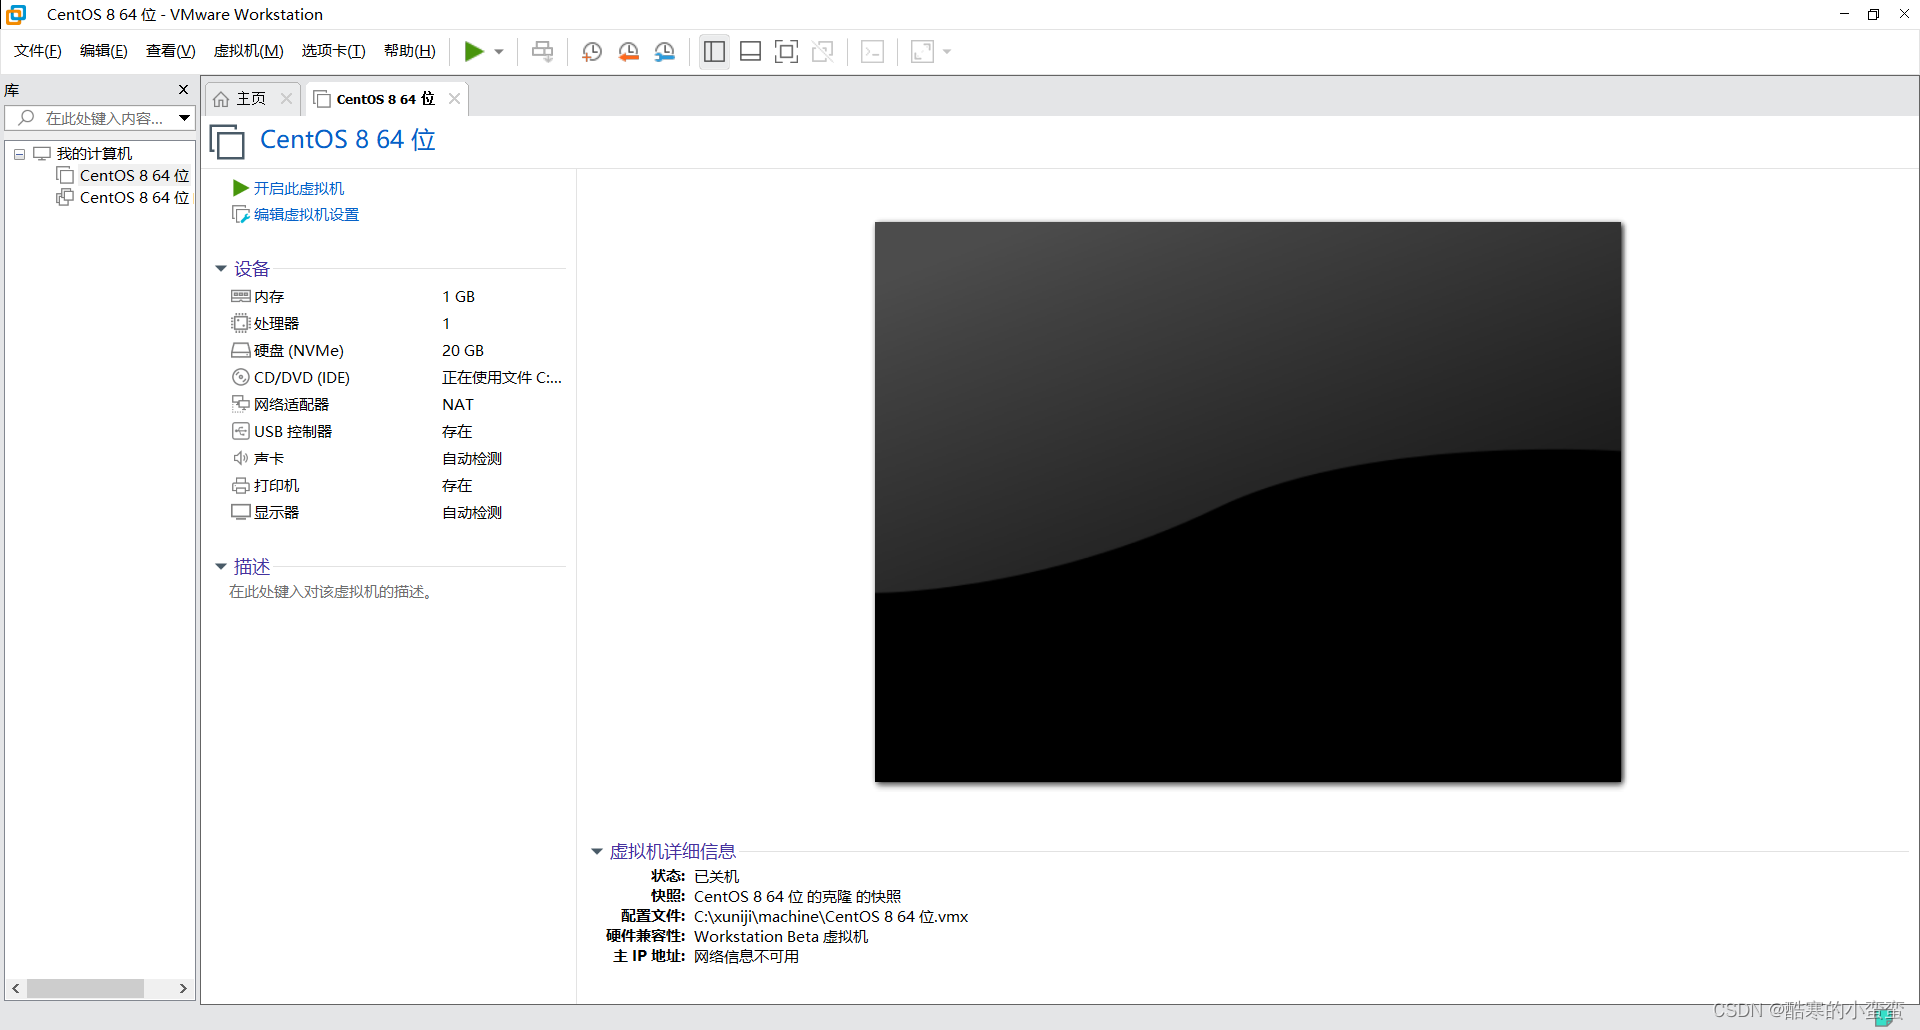Revert to snapshot with the orange arrow icon
The image size is (1920, 1030).
(629, 51)
